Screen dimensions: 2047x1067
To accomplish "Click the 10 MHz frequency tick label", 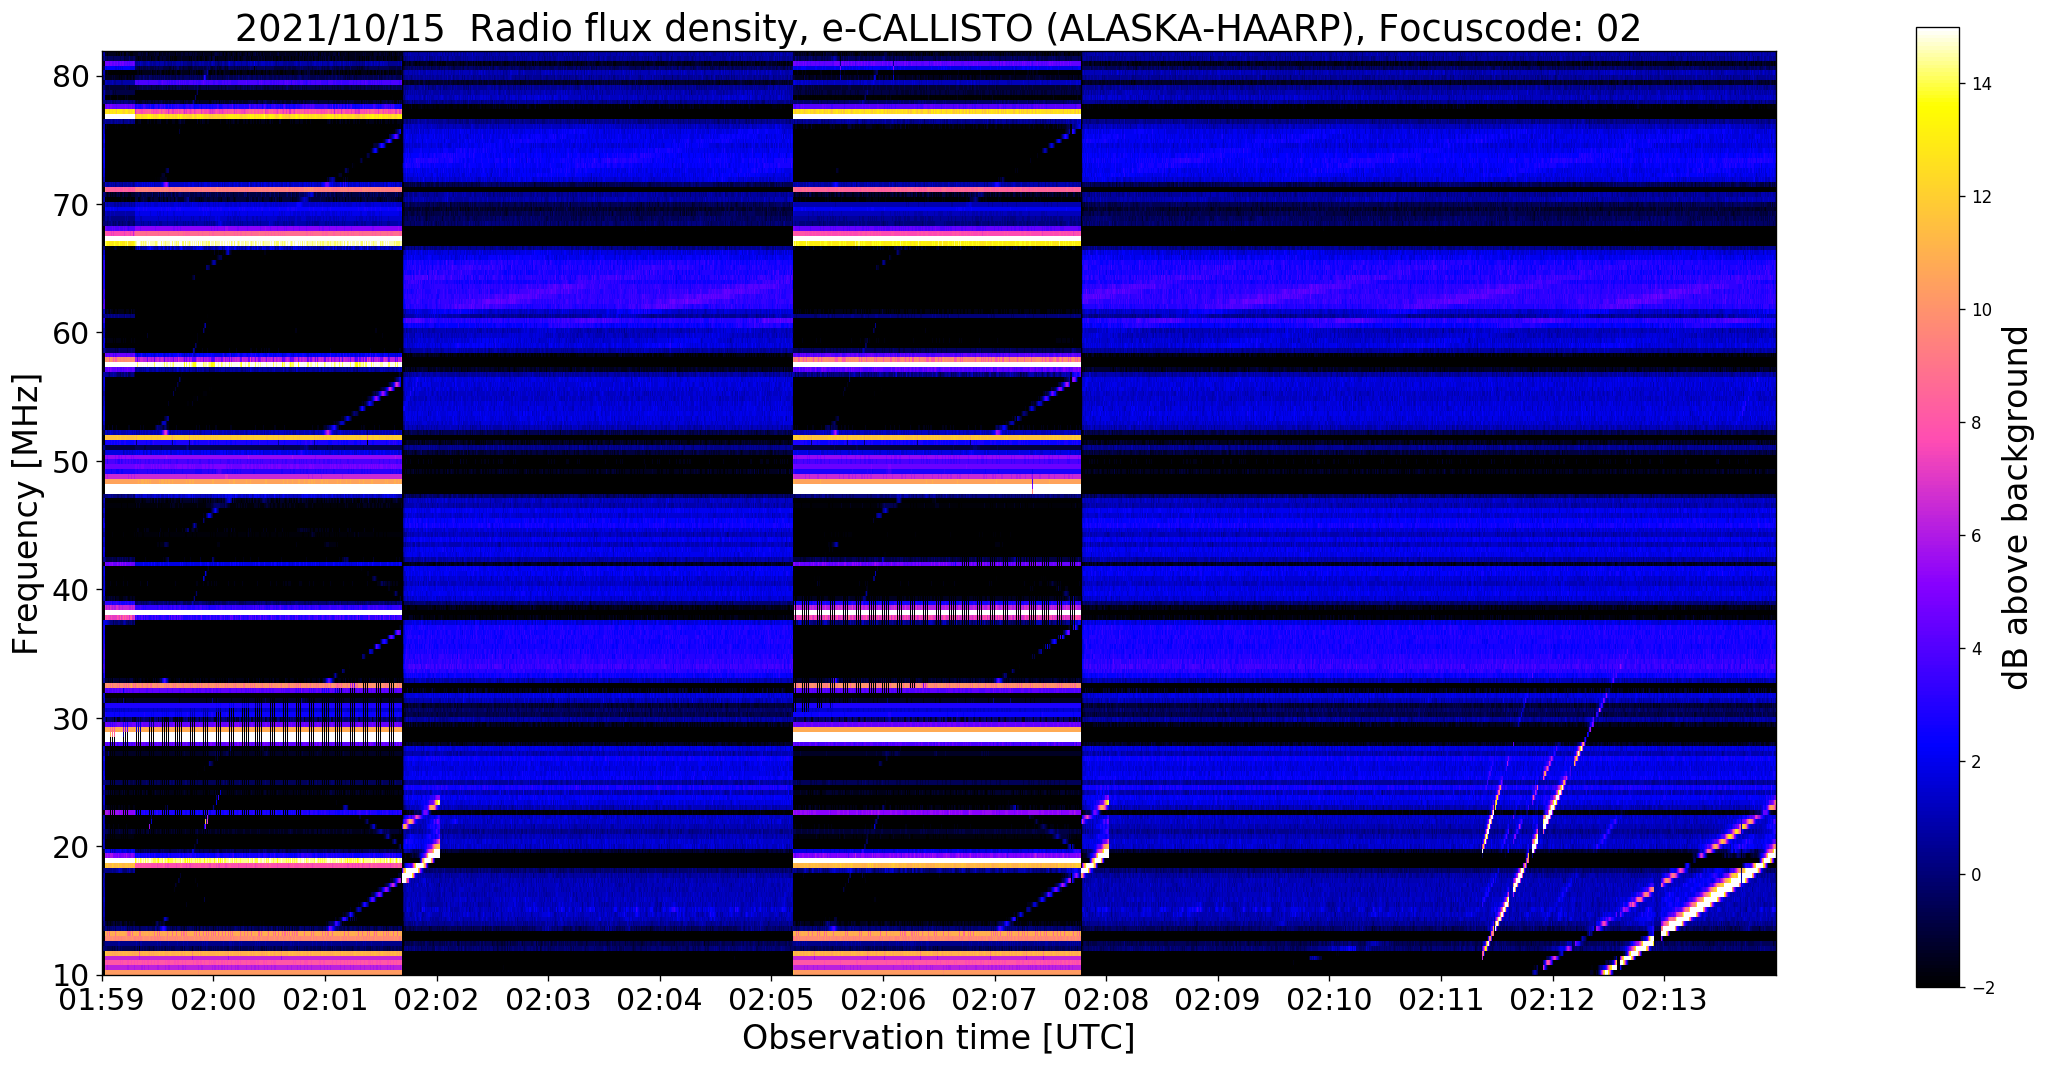I will click(71, 975).
